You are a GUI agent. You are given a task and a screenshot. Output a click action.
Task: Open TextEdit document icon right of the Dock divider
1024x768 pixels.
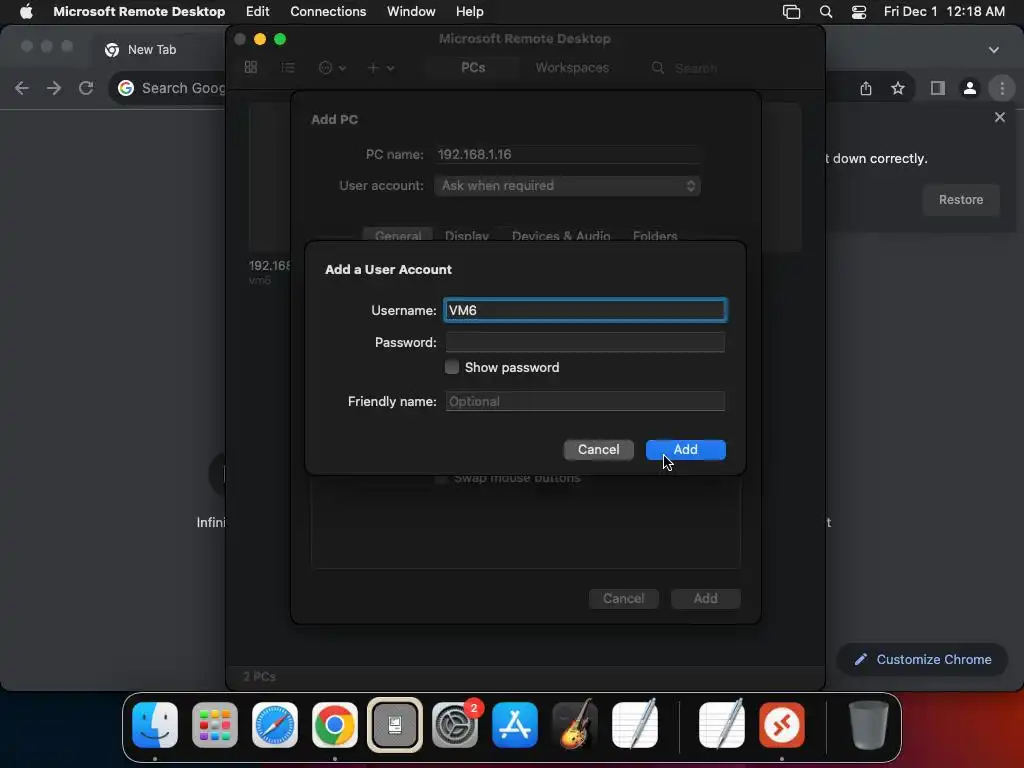pos(722,724)
